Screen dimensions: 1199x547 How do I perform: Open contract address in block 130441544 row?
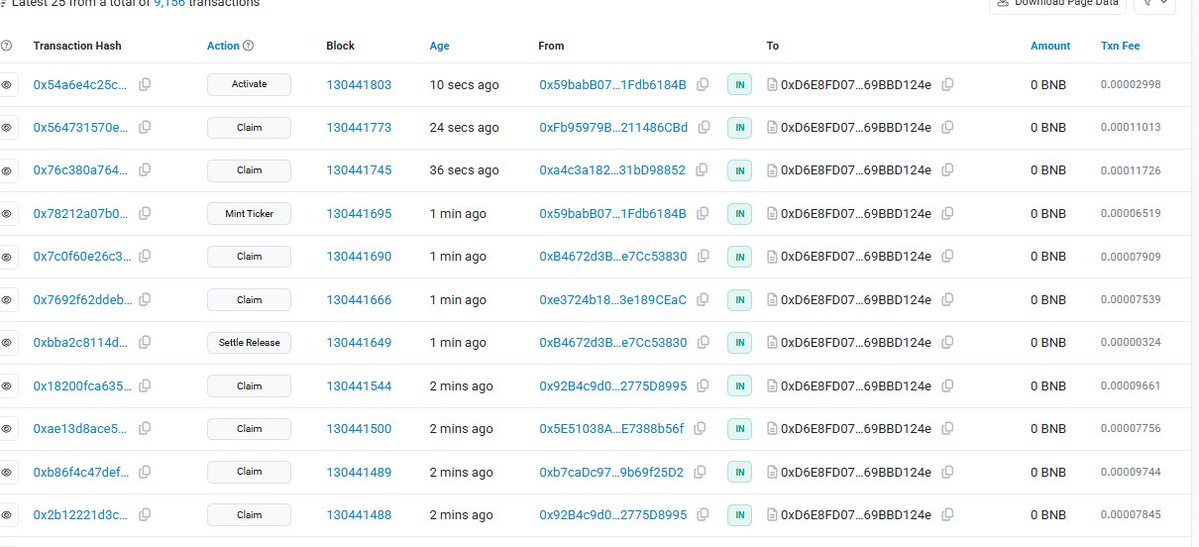[x=856, y=386]
